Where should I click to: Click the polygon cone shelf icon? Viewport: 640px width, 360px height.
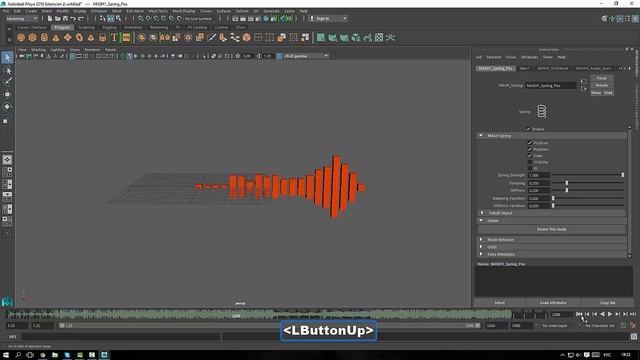point(56,38)
